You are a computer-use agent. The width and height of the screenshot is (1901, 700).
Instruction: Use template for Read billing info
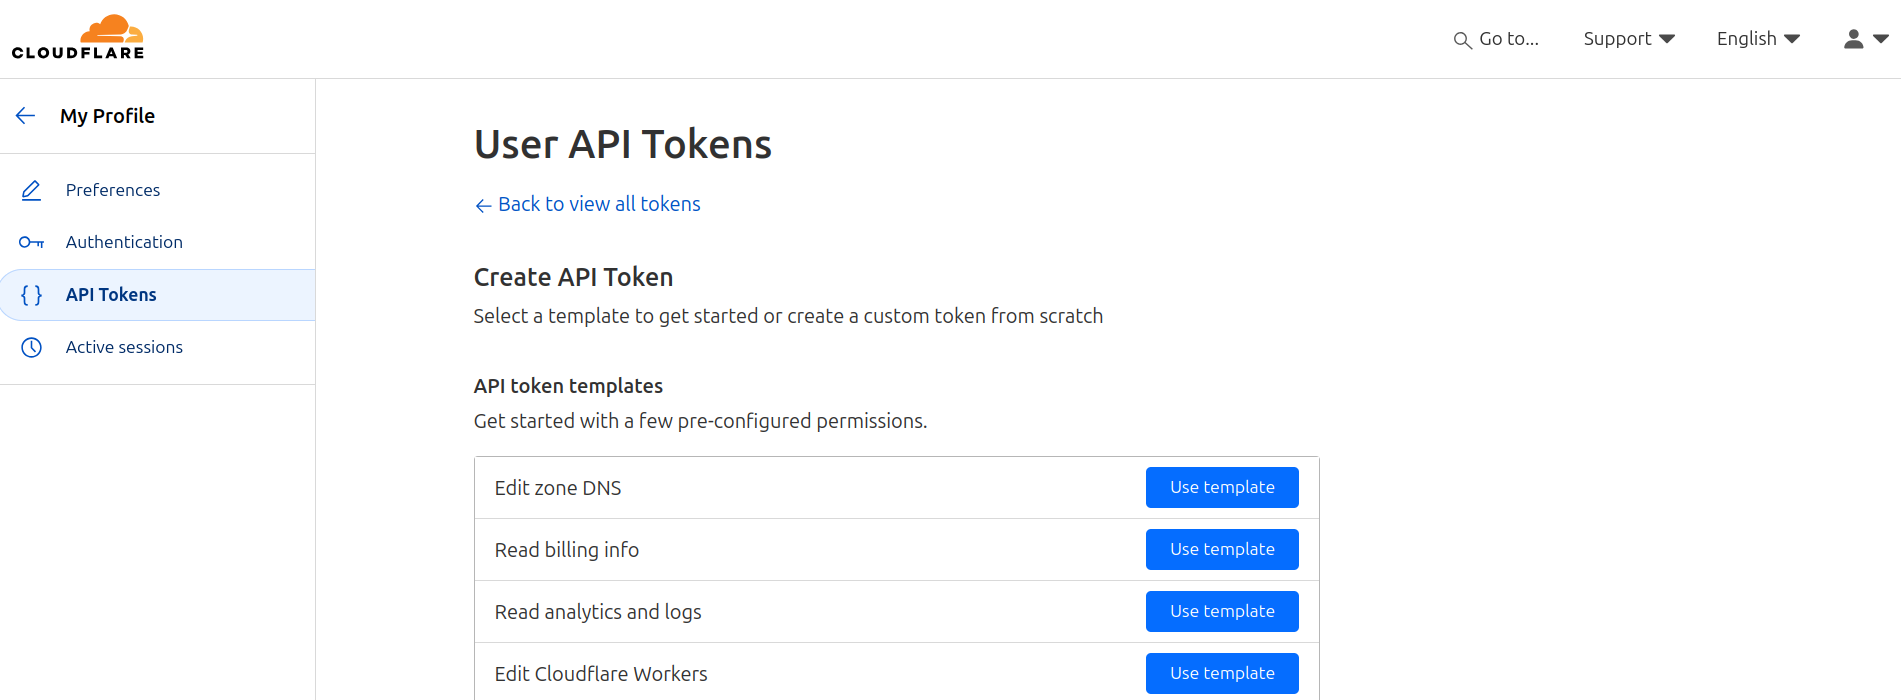pyautogui.click(x=1222, y=549)
